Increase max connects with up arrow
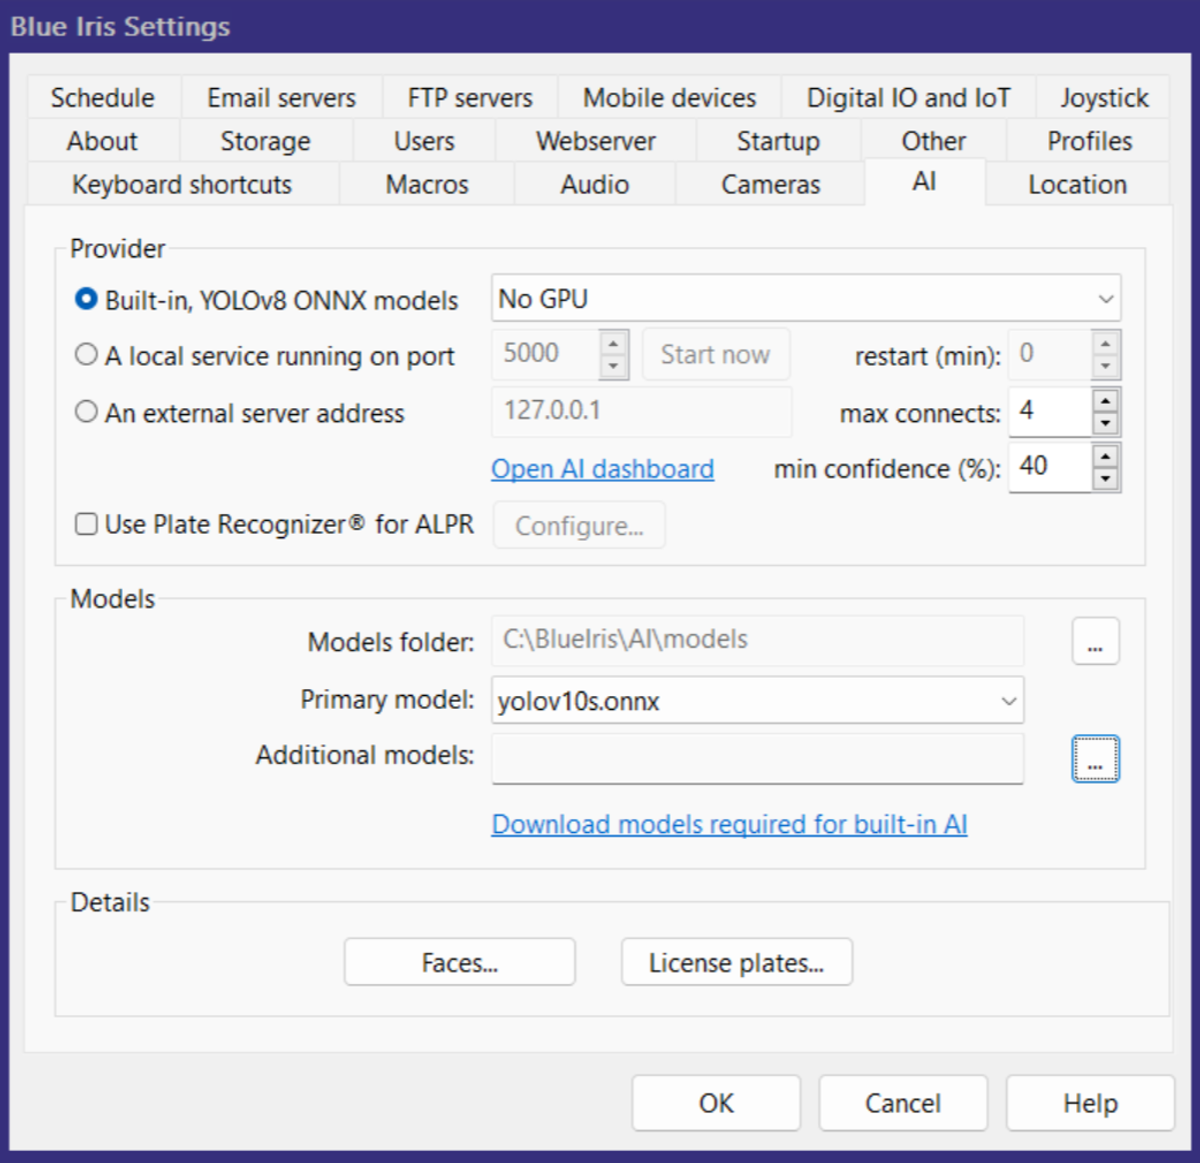 1105,400
